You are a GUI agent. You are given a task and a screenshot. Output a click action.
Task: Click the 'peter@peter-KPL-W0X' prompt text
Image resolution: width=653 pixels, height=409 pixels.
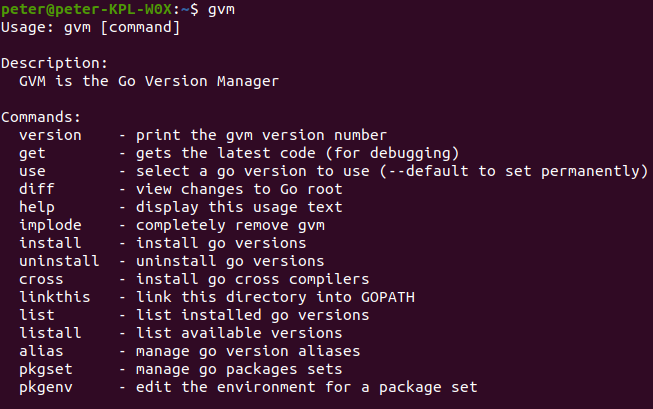pos(83,8)
